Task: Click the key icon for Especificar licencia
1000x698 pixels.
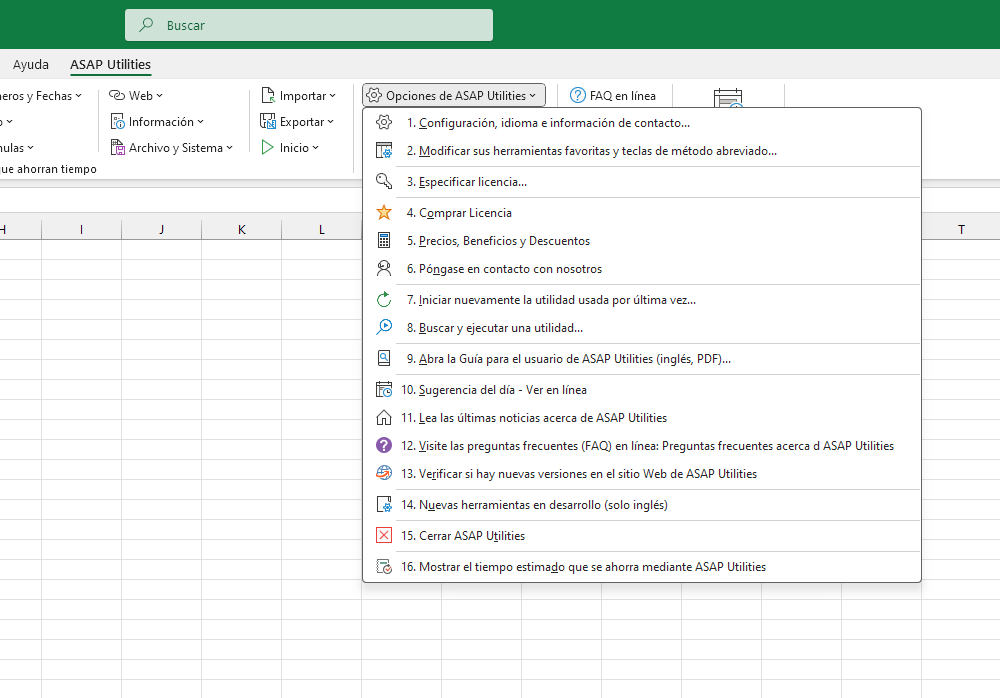Action: pos(384,182)
